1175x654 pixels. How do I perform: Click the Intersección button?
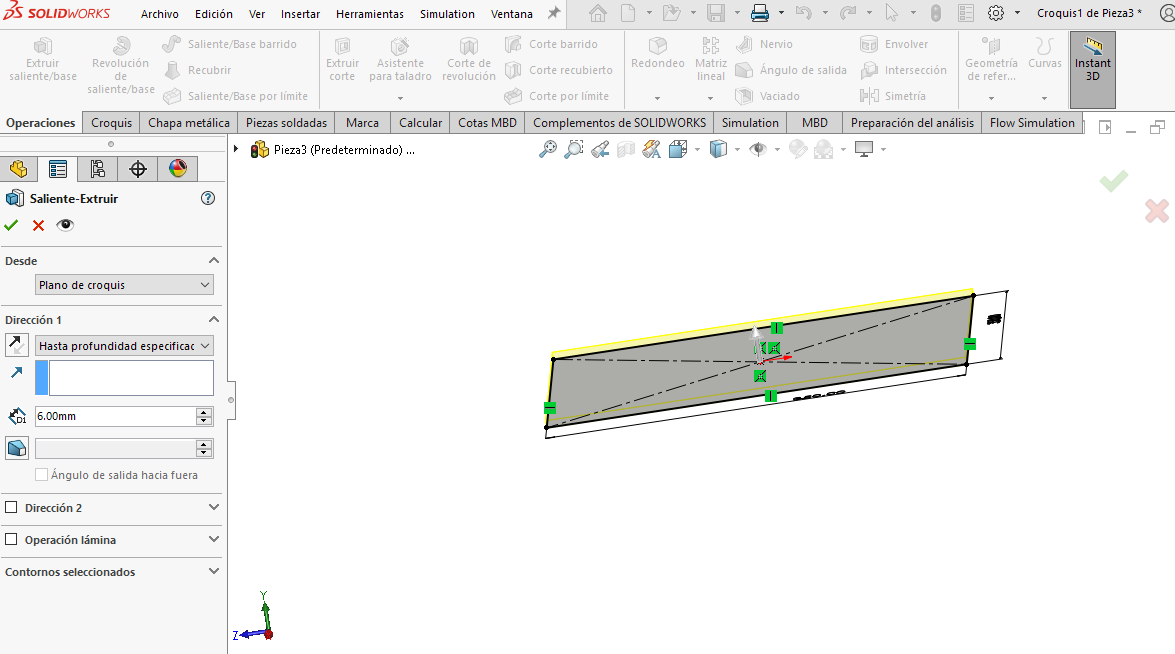pos(904,70)
